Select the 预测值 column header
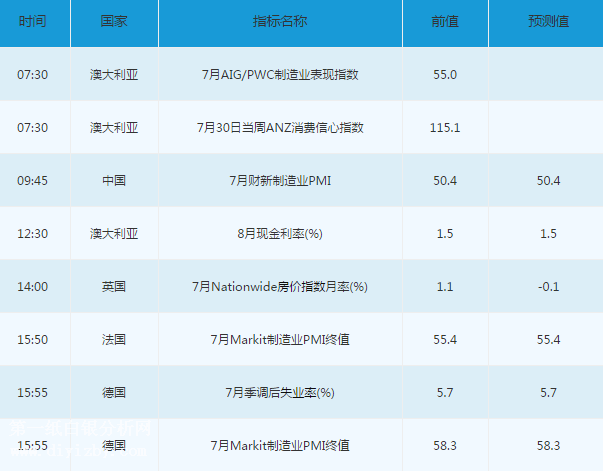Image resolution: width=603 pixels, height=471 pixels. pyautogui.click(x=547, y=22)
